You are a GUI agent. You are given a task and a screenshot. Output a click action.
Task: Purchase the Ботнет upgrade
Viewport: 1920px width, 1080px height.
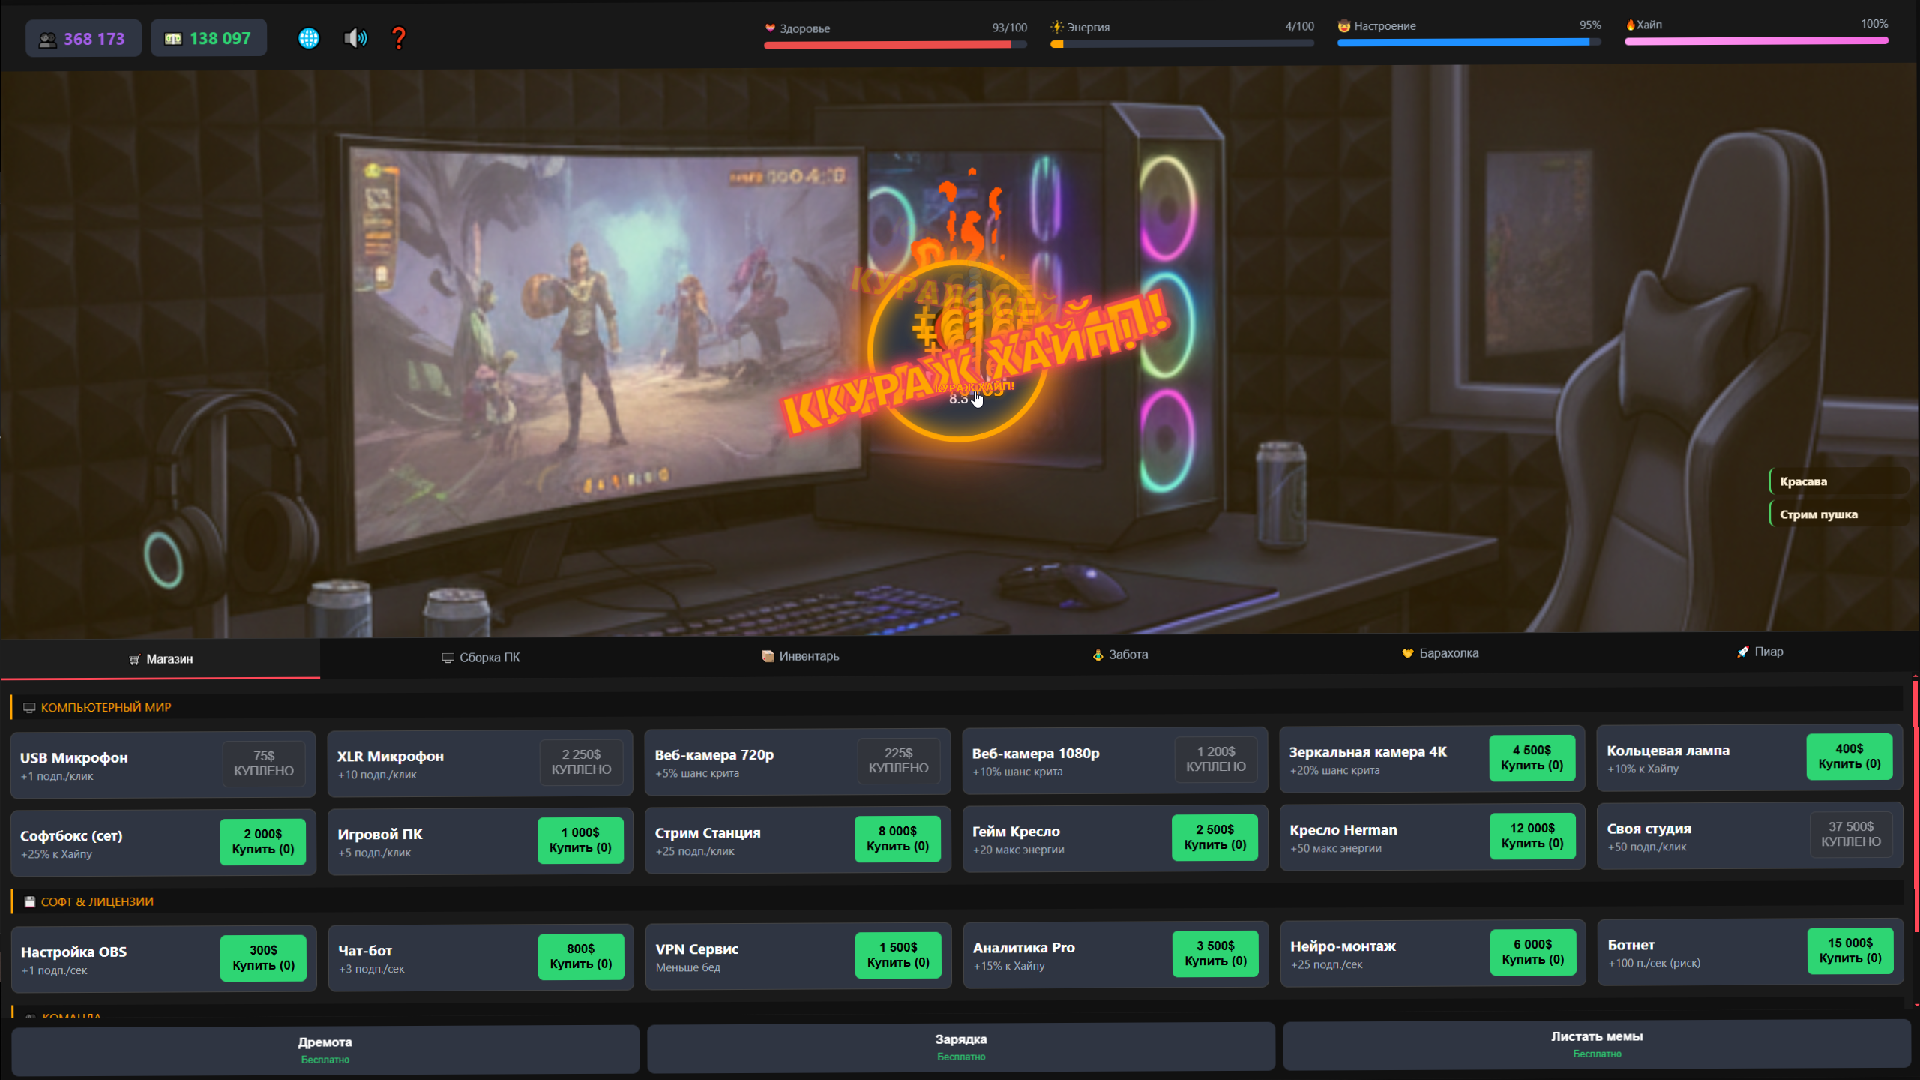[1849, 951]
